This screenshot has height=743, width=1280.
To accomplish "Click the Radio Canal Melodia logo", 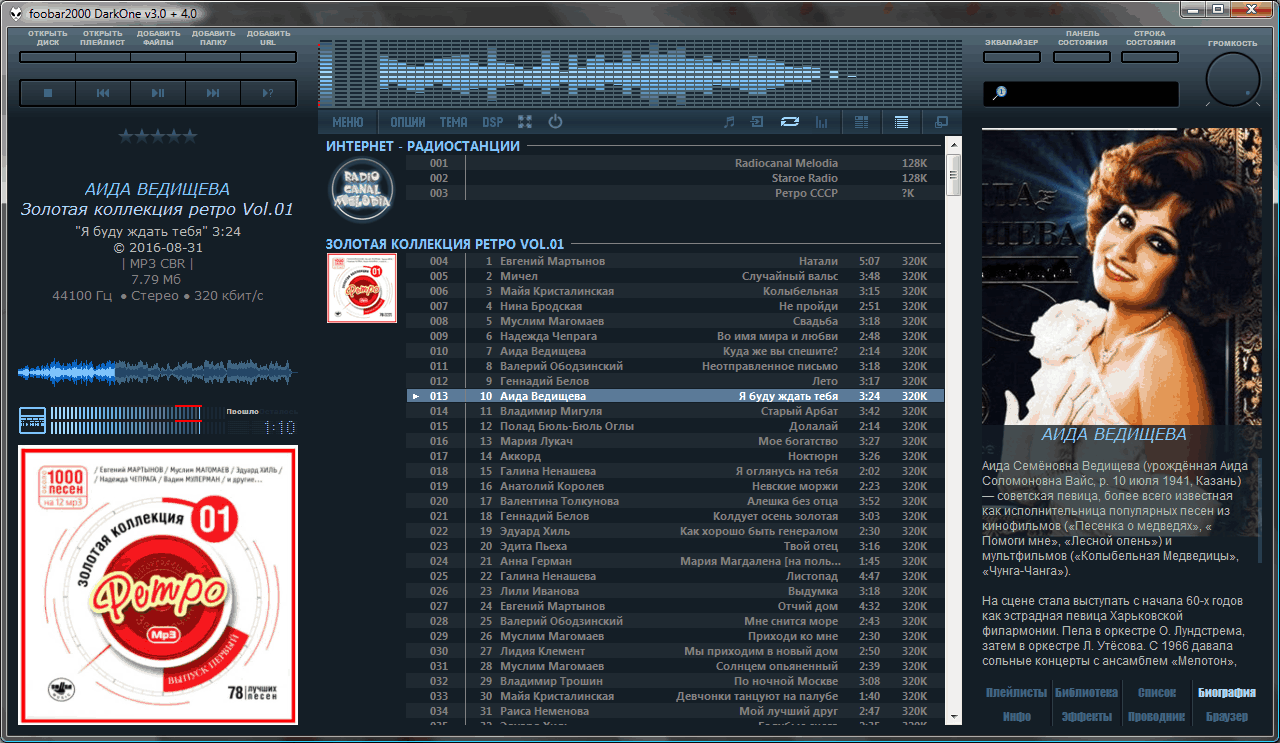I will point(361,188).
